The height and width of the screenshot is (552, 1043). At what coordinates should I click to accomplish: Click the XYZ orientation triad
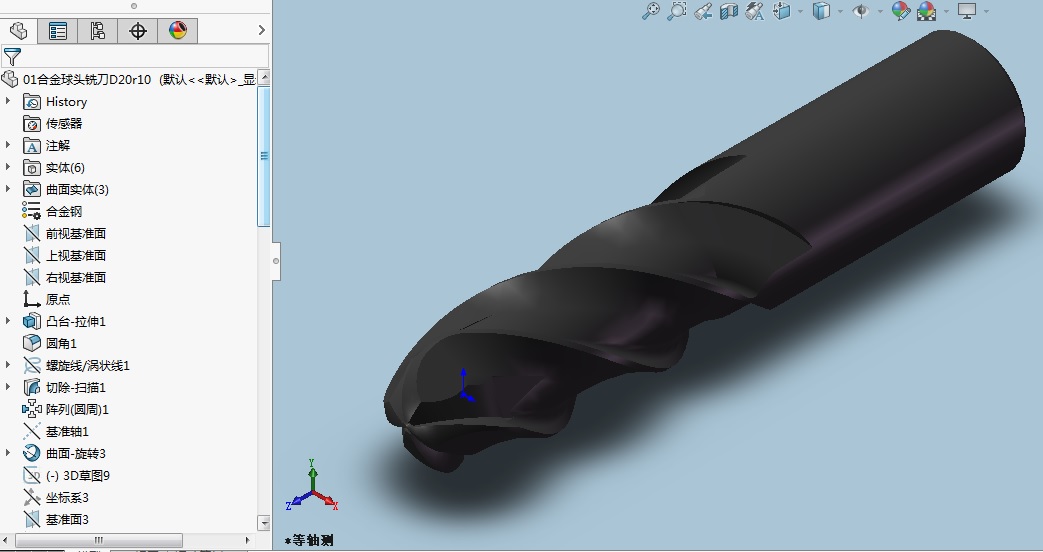[312, 486]
